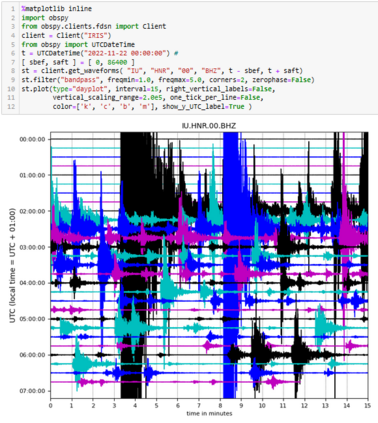378x423 pixels.
Task: Click the value 86400 in the code
Action: click(x=117, y=62)
